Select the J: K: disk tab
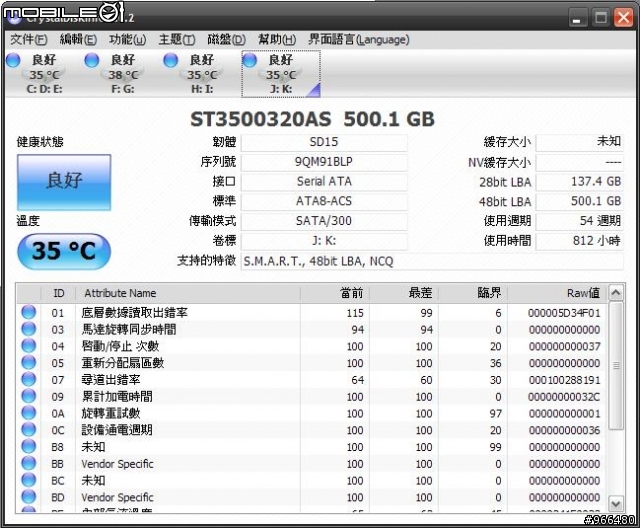 [x=281, y=74]
